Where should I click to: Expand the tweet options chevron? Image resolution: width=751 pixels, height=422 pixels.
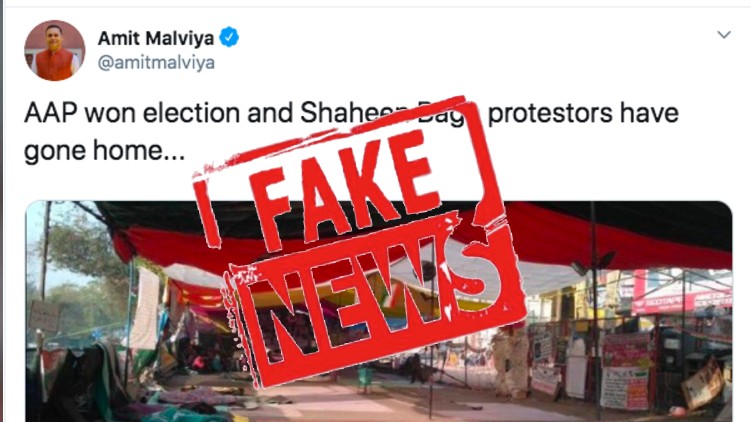point(724,34)
